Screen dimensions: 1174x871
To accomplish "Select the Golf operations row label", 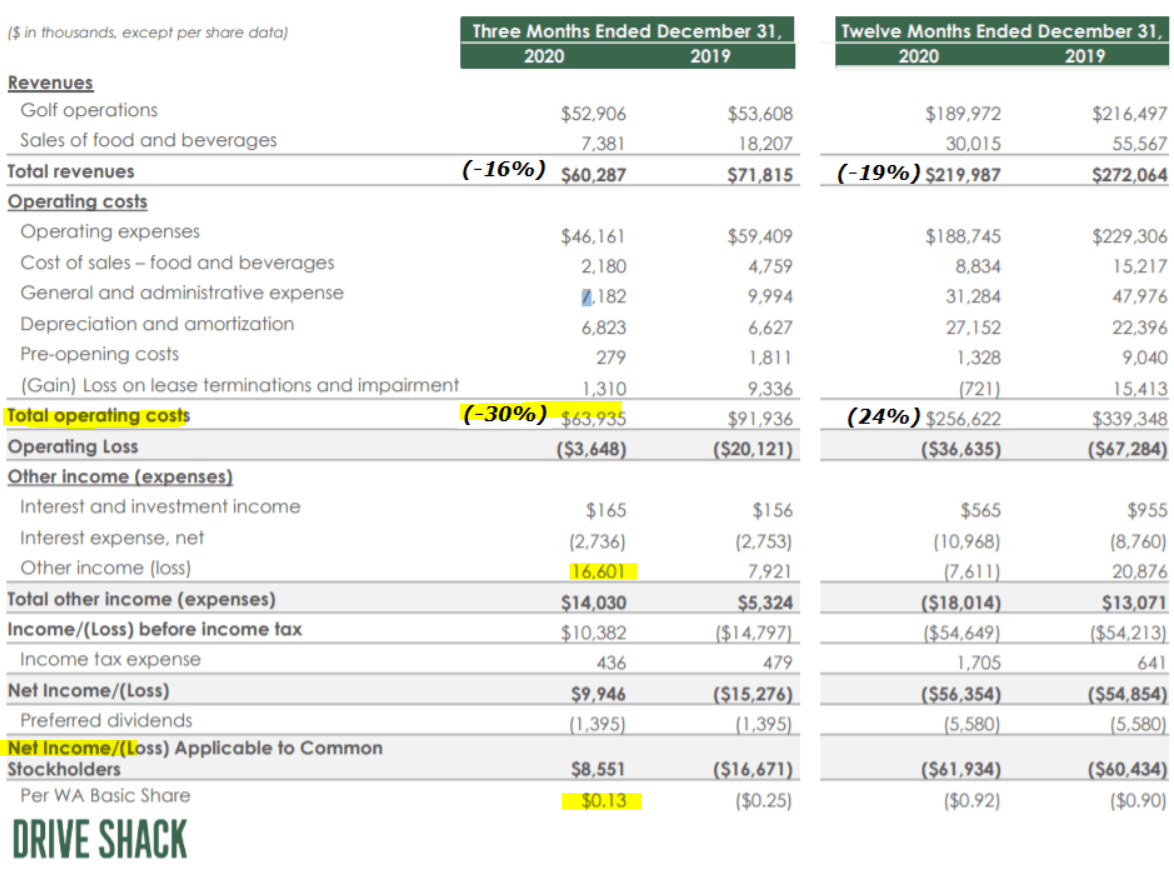I will [89, 110].
